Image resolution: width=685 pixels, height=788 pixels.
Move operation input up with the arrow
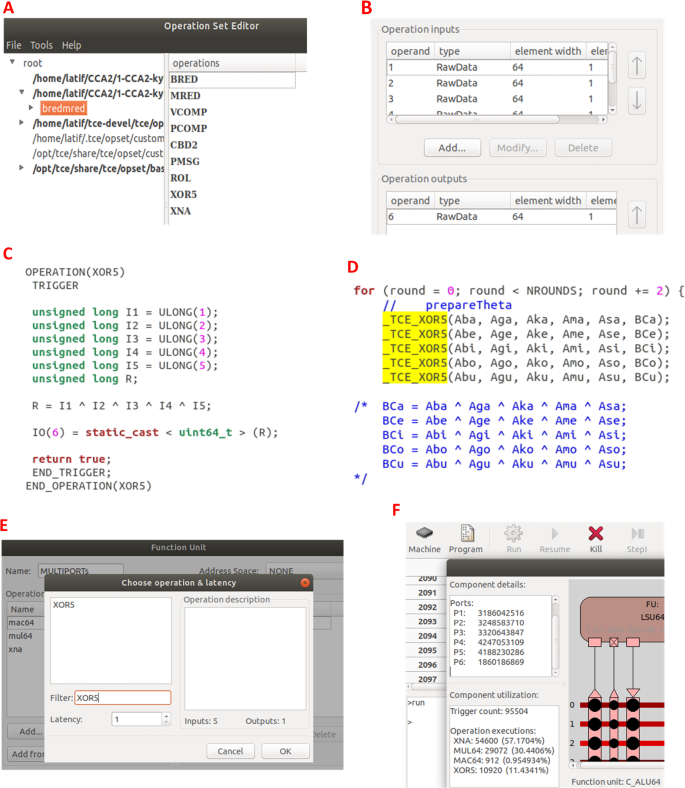pyautogui.click(x=637, y=66)
